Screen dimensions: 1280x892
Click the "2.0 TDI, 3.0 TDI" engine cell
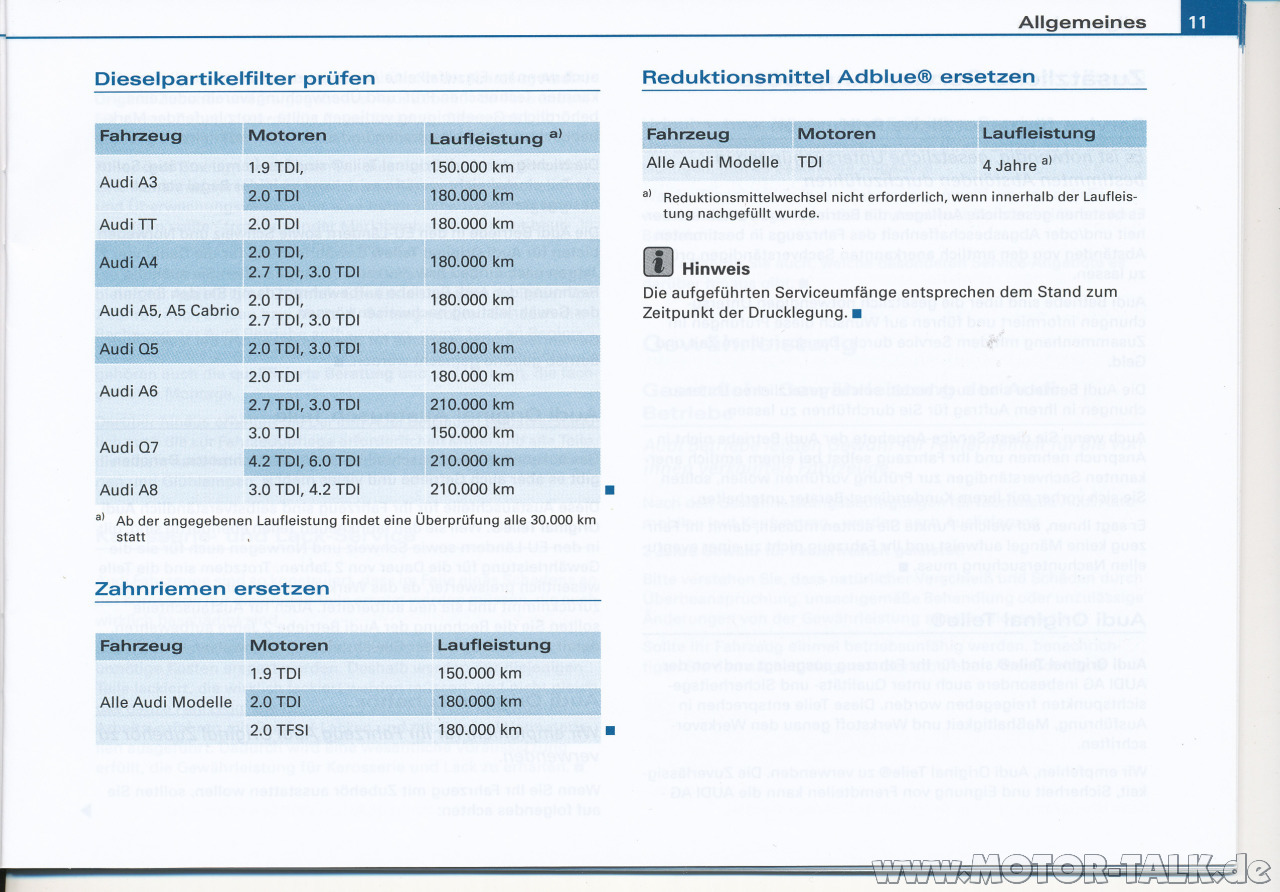pyautogui.click(x=304, y=349)
